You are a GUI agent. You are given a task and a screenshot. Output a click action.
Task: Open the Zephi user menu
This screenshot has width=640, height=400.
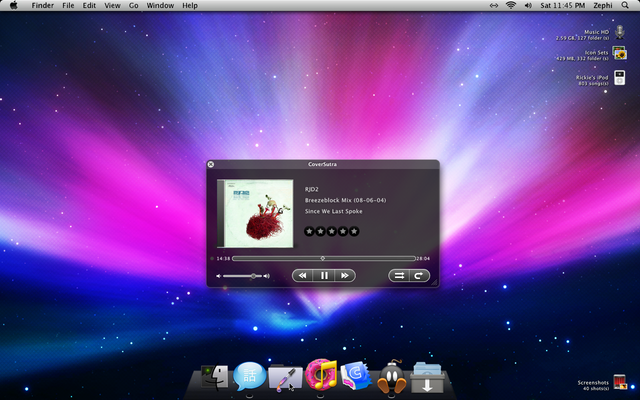pyautogui.click(x=603, y=5)
